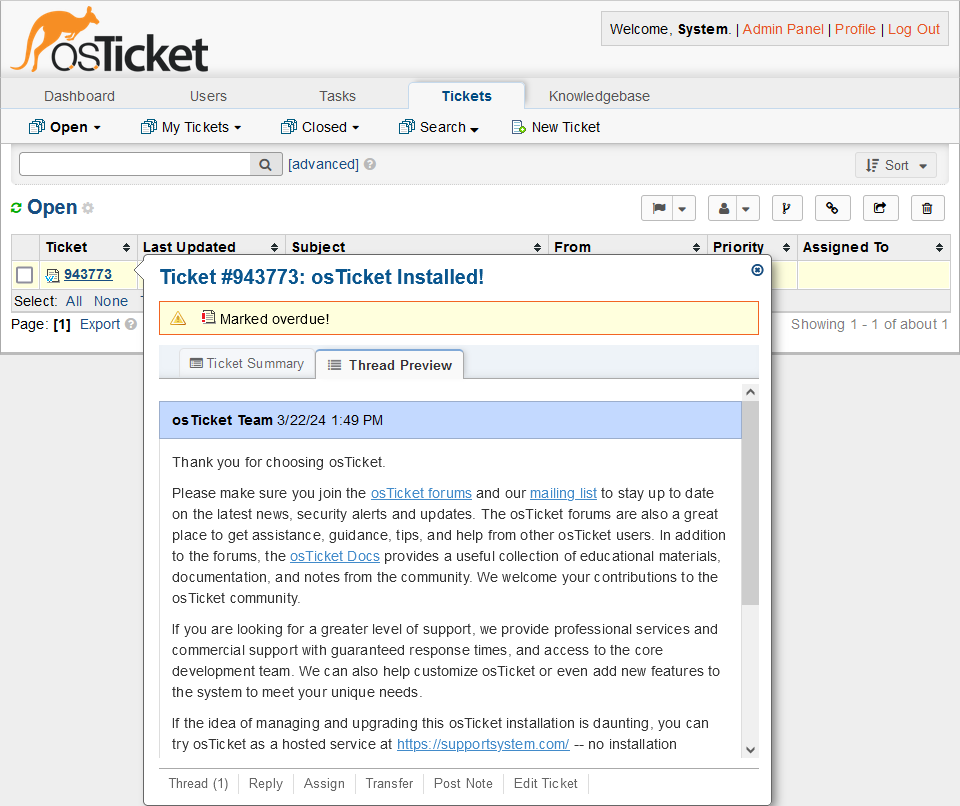Go to the Tasks tab
The width and height of the screenshot is (960, 806).
[337, 96]
